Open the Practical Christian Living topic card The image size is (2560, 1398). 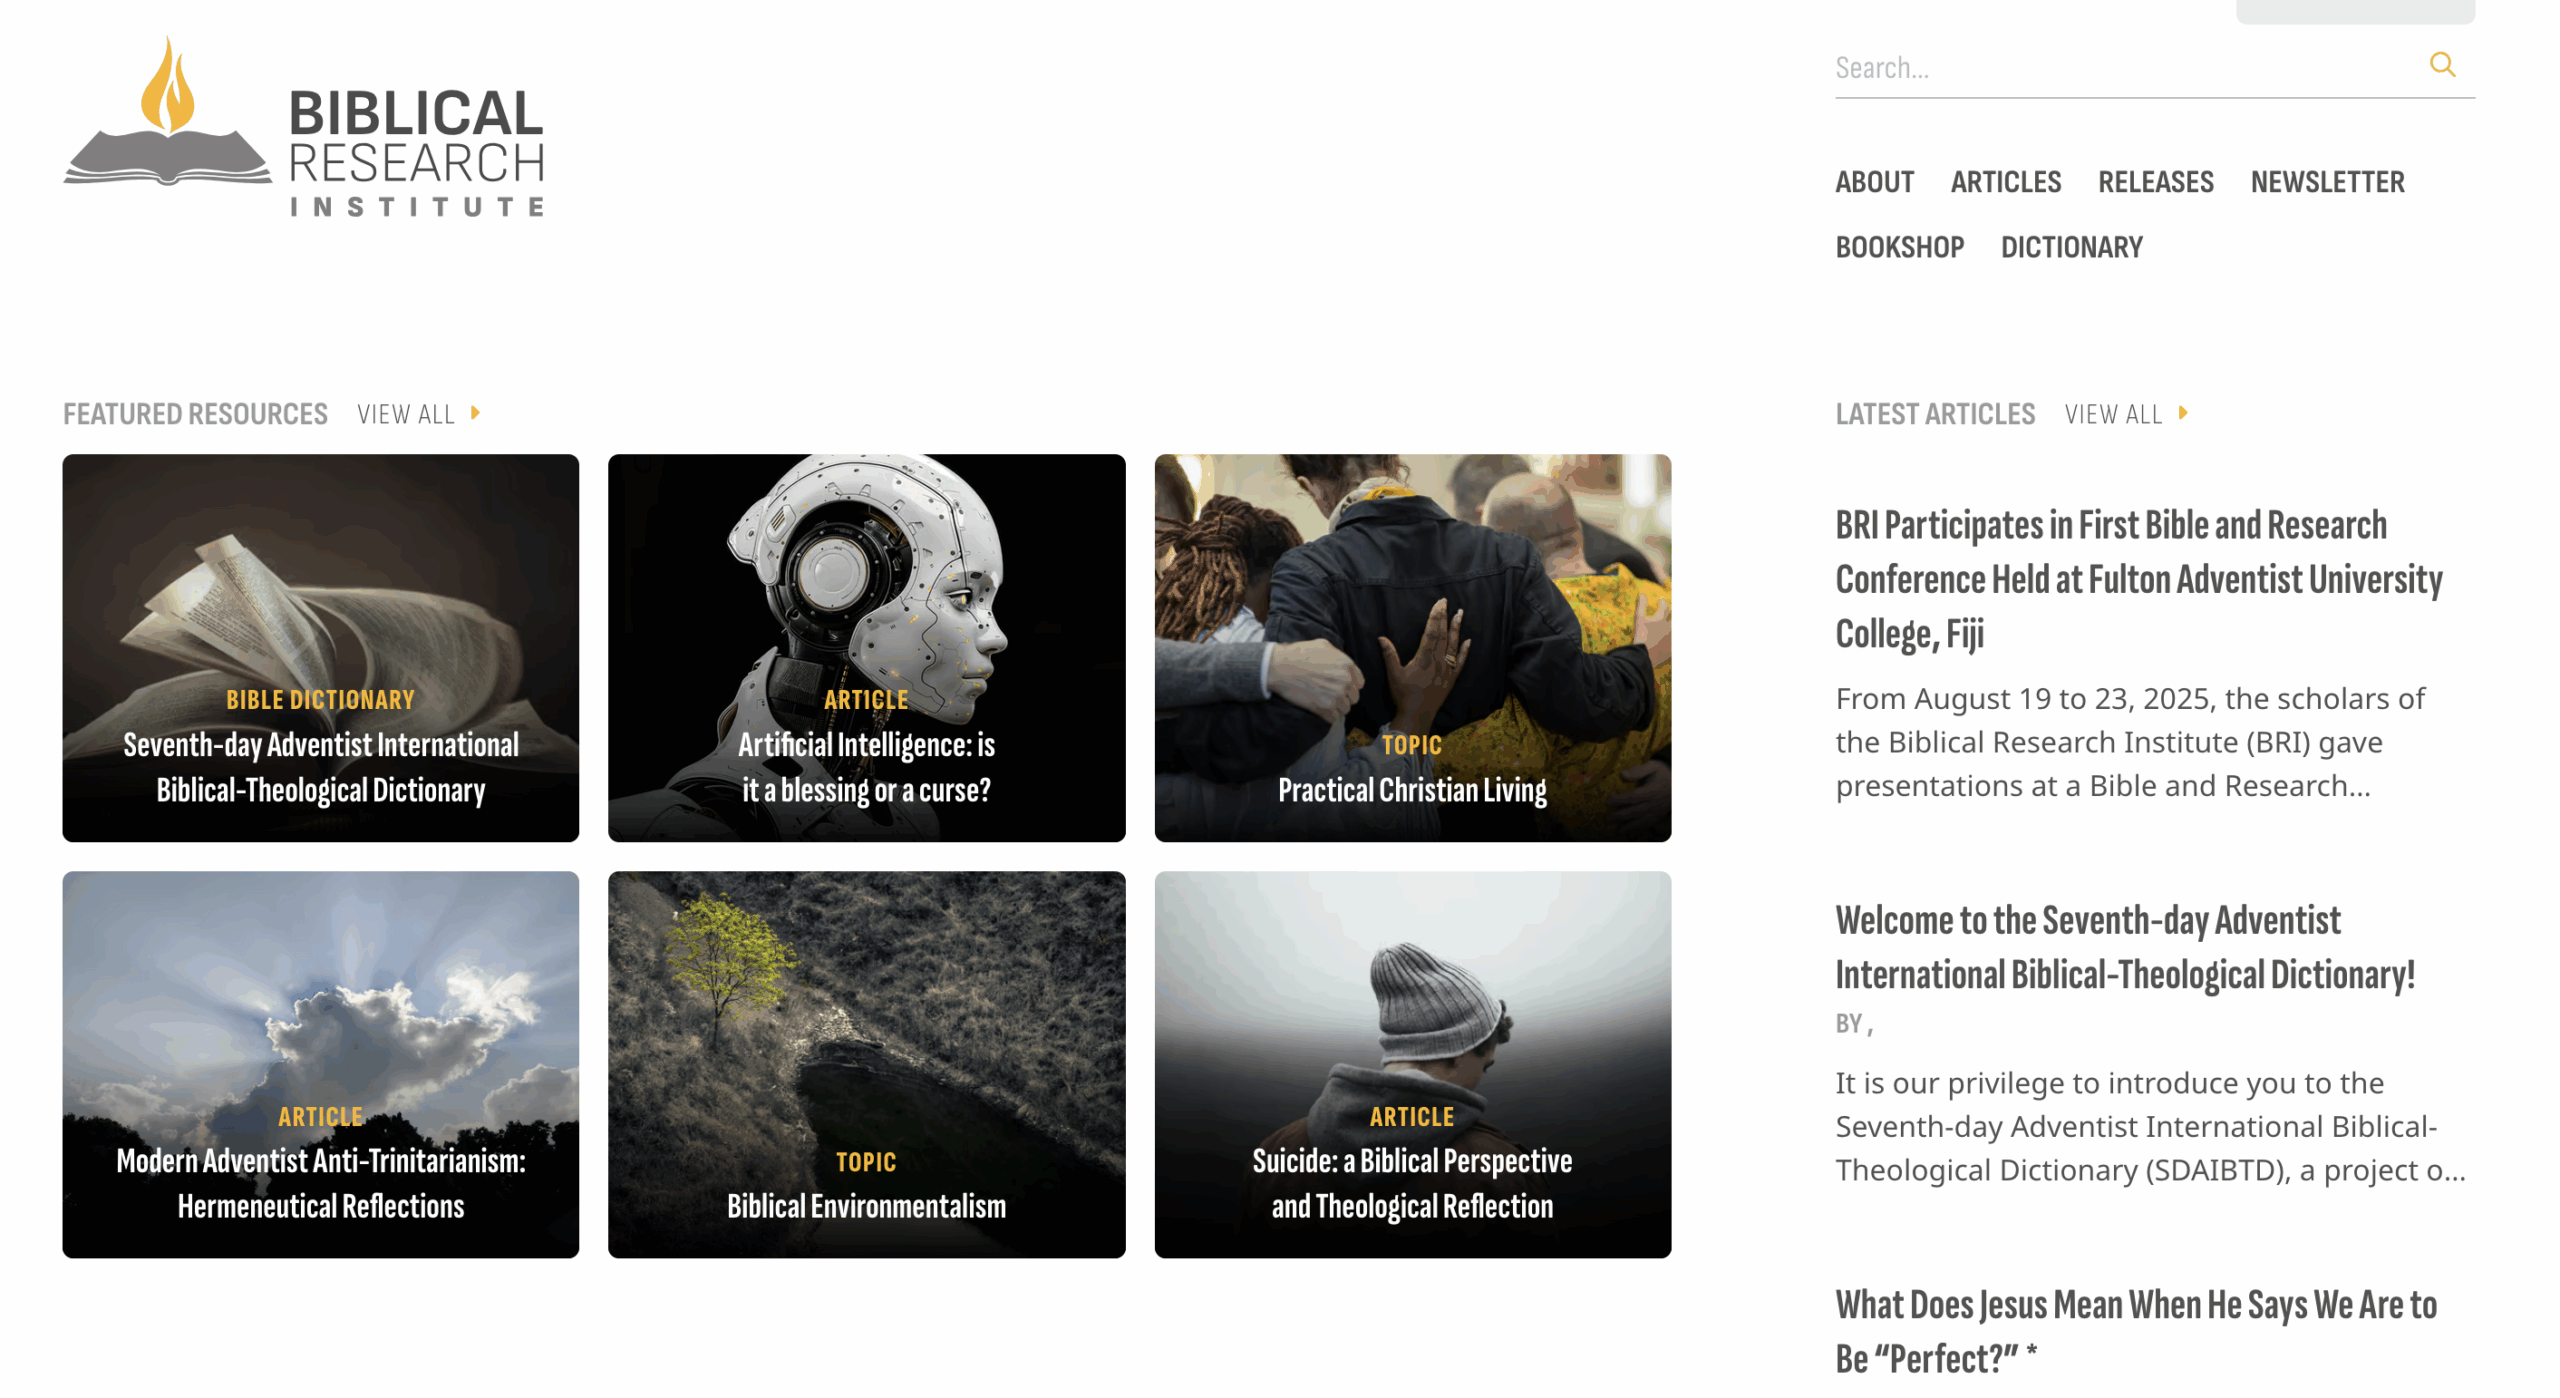click(x=1412, y=648)
